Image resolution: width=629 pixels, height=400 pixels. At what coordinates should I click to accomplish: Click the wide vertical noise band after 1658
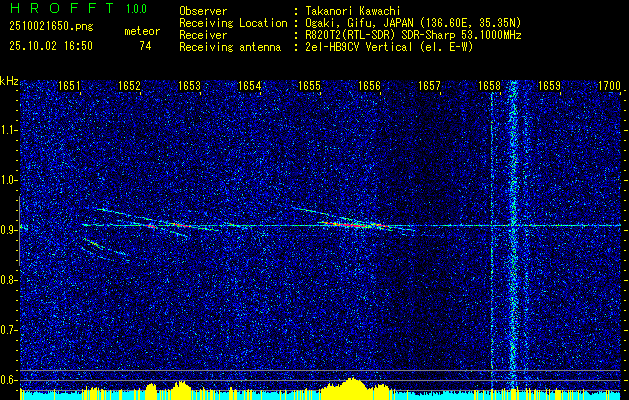(x=513, y=235)
